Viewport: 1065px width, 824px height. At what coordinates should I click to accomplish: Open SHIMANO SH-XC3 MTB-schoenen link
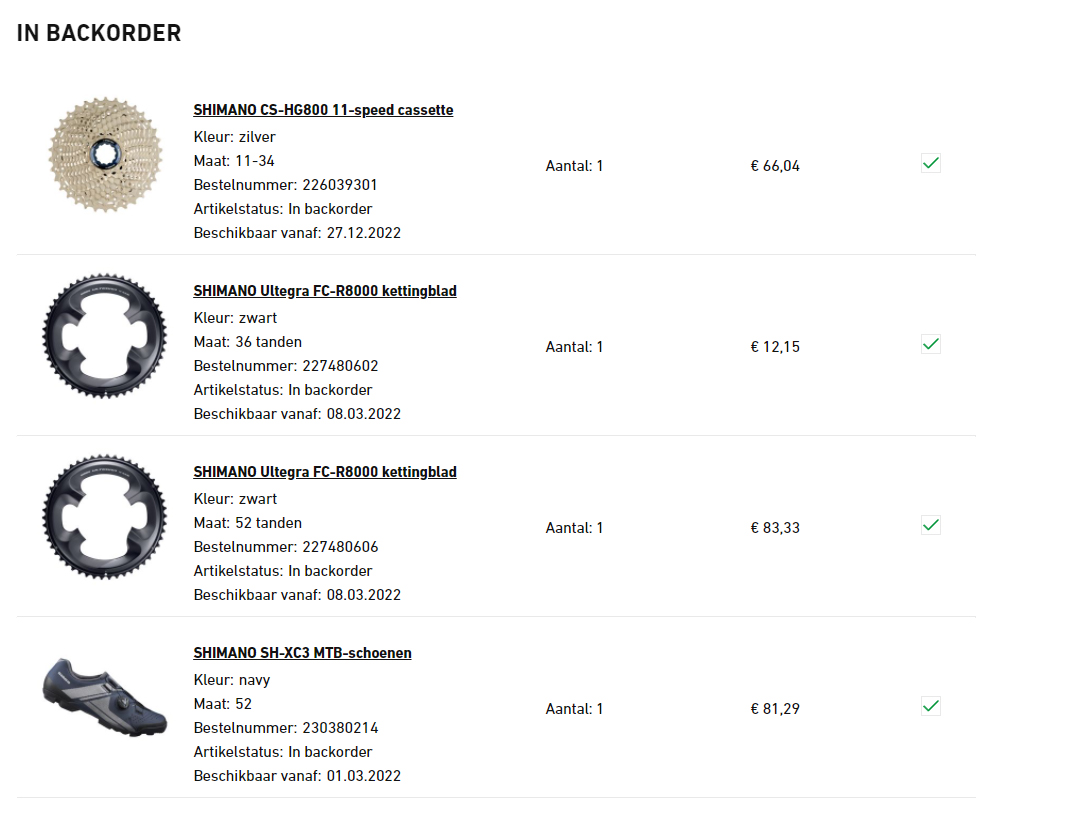302,653
